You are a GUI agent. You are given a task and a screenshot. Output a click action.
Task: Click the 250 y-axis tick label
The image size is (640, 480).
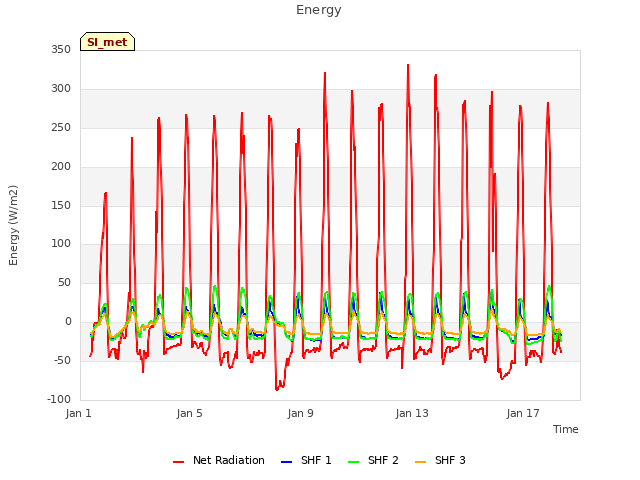pos(61,128)
